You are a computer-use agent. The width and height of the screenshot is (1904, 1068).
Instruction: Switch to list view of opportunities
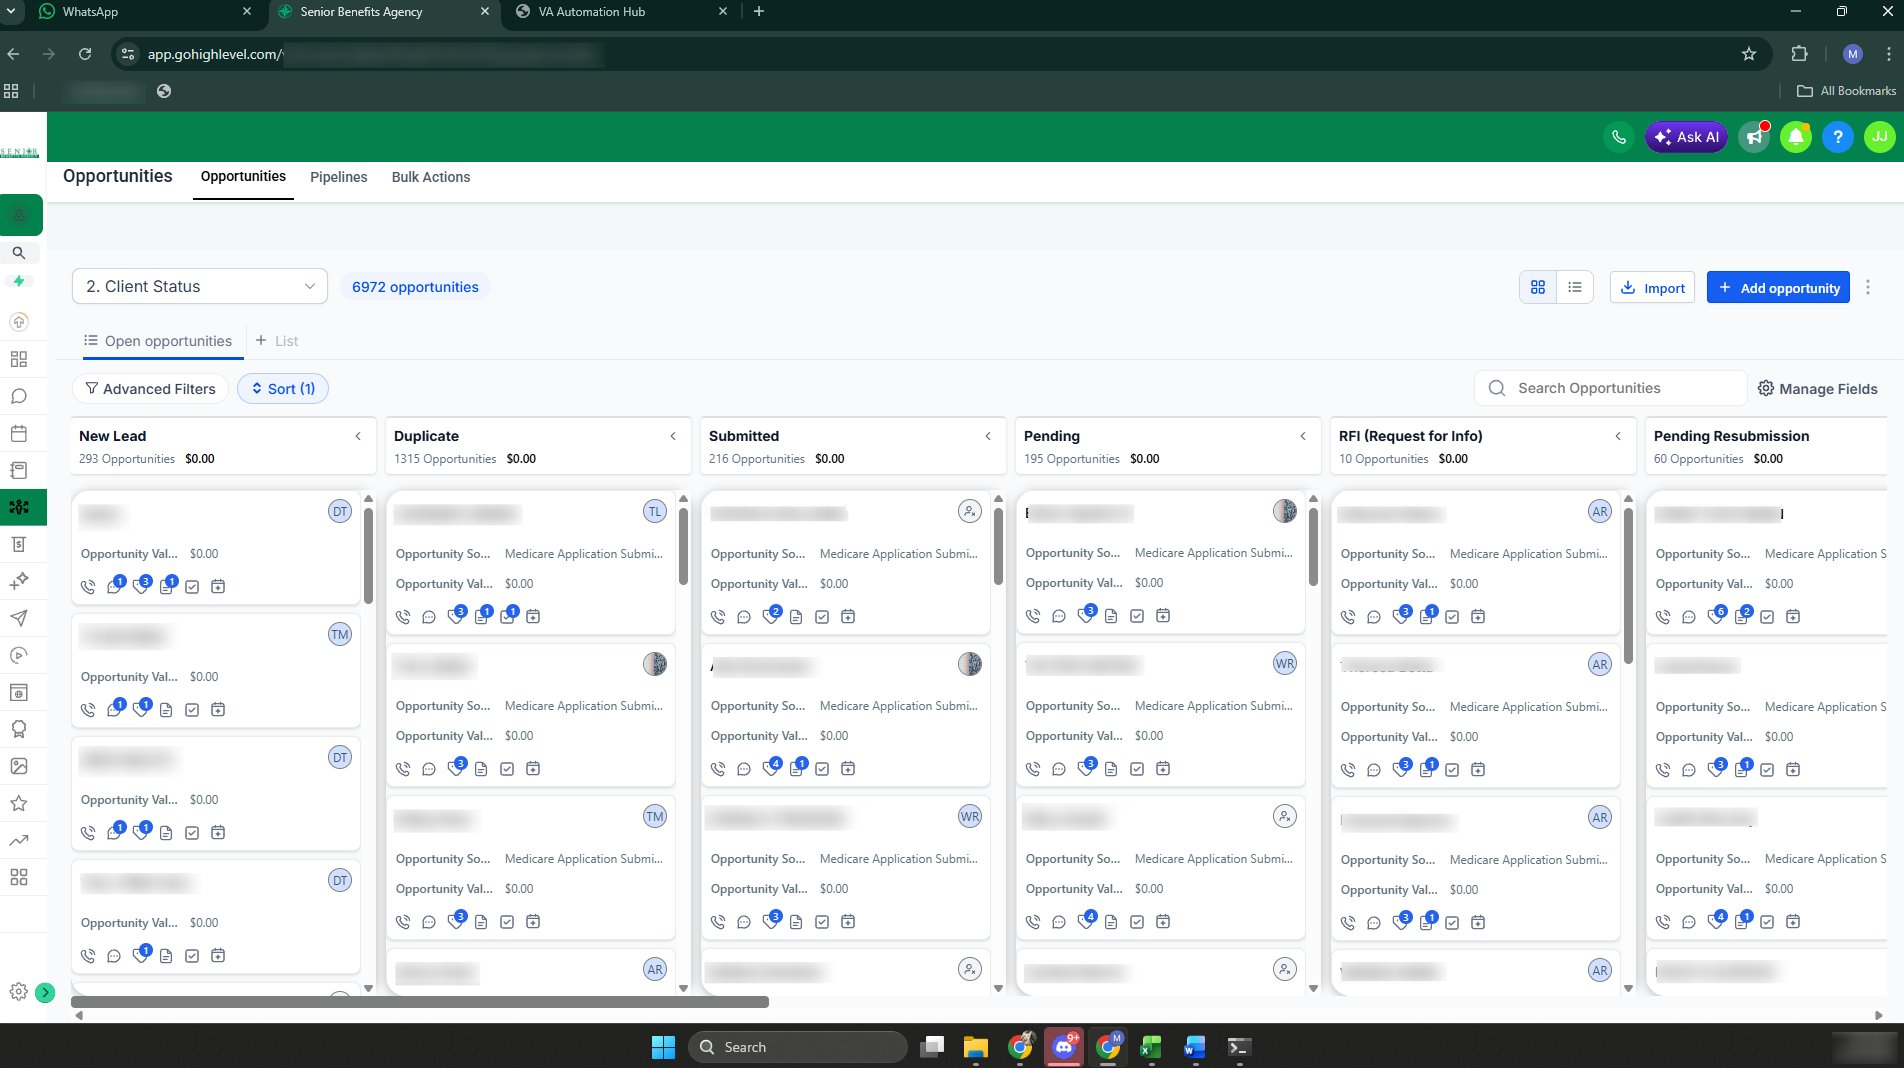(1575, 287)
